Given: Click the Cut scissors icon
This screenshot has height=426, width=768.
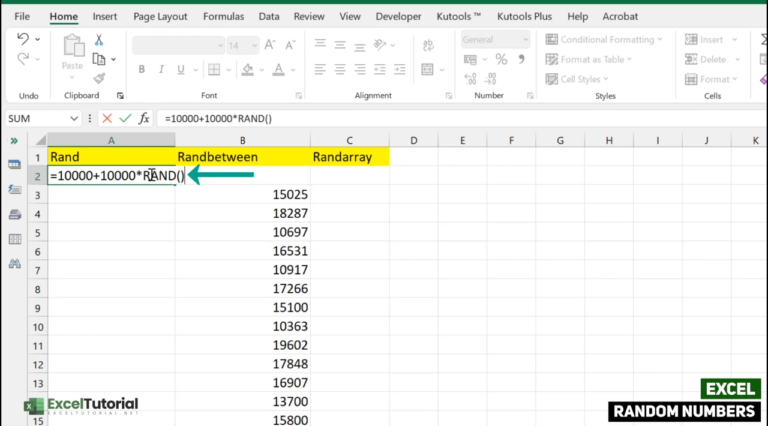Looking at the screenshot, I should pos(99,41).
